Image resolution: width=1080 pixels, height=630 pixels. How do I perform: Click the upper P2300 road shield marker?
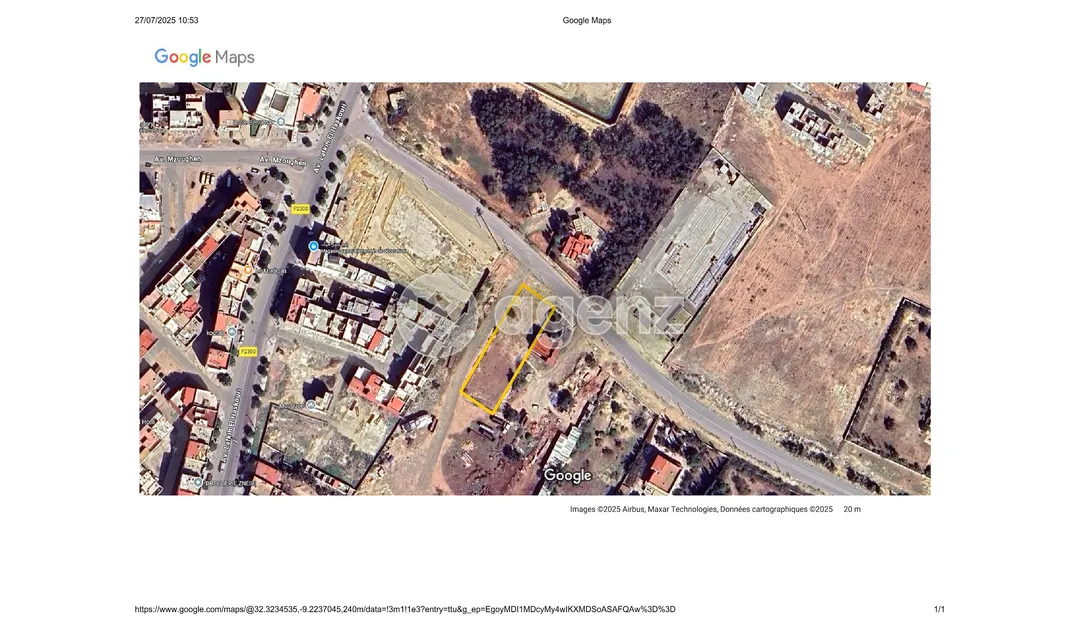point(301,209)
